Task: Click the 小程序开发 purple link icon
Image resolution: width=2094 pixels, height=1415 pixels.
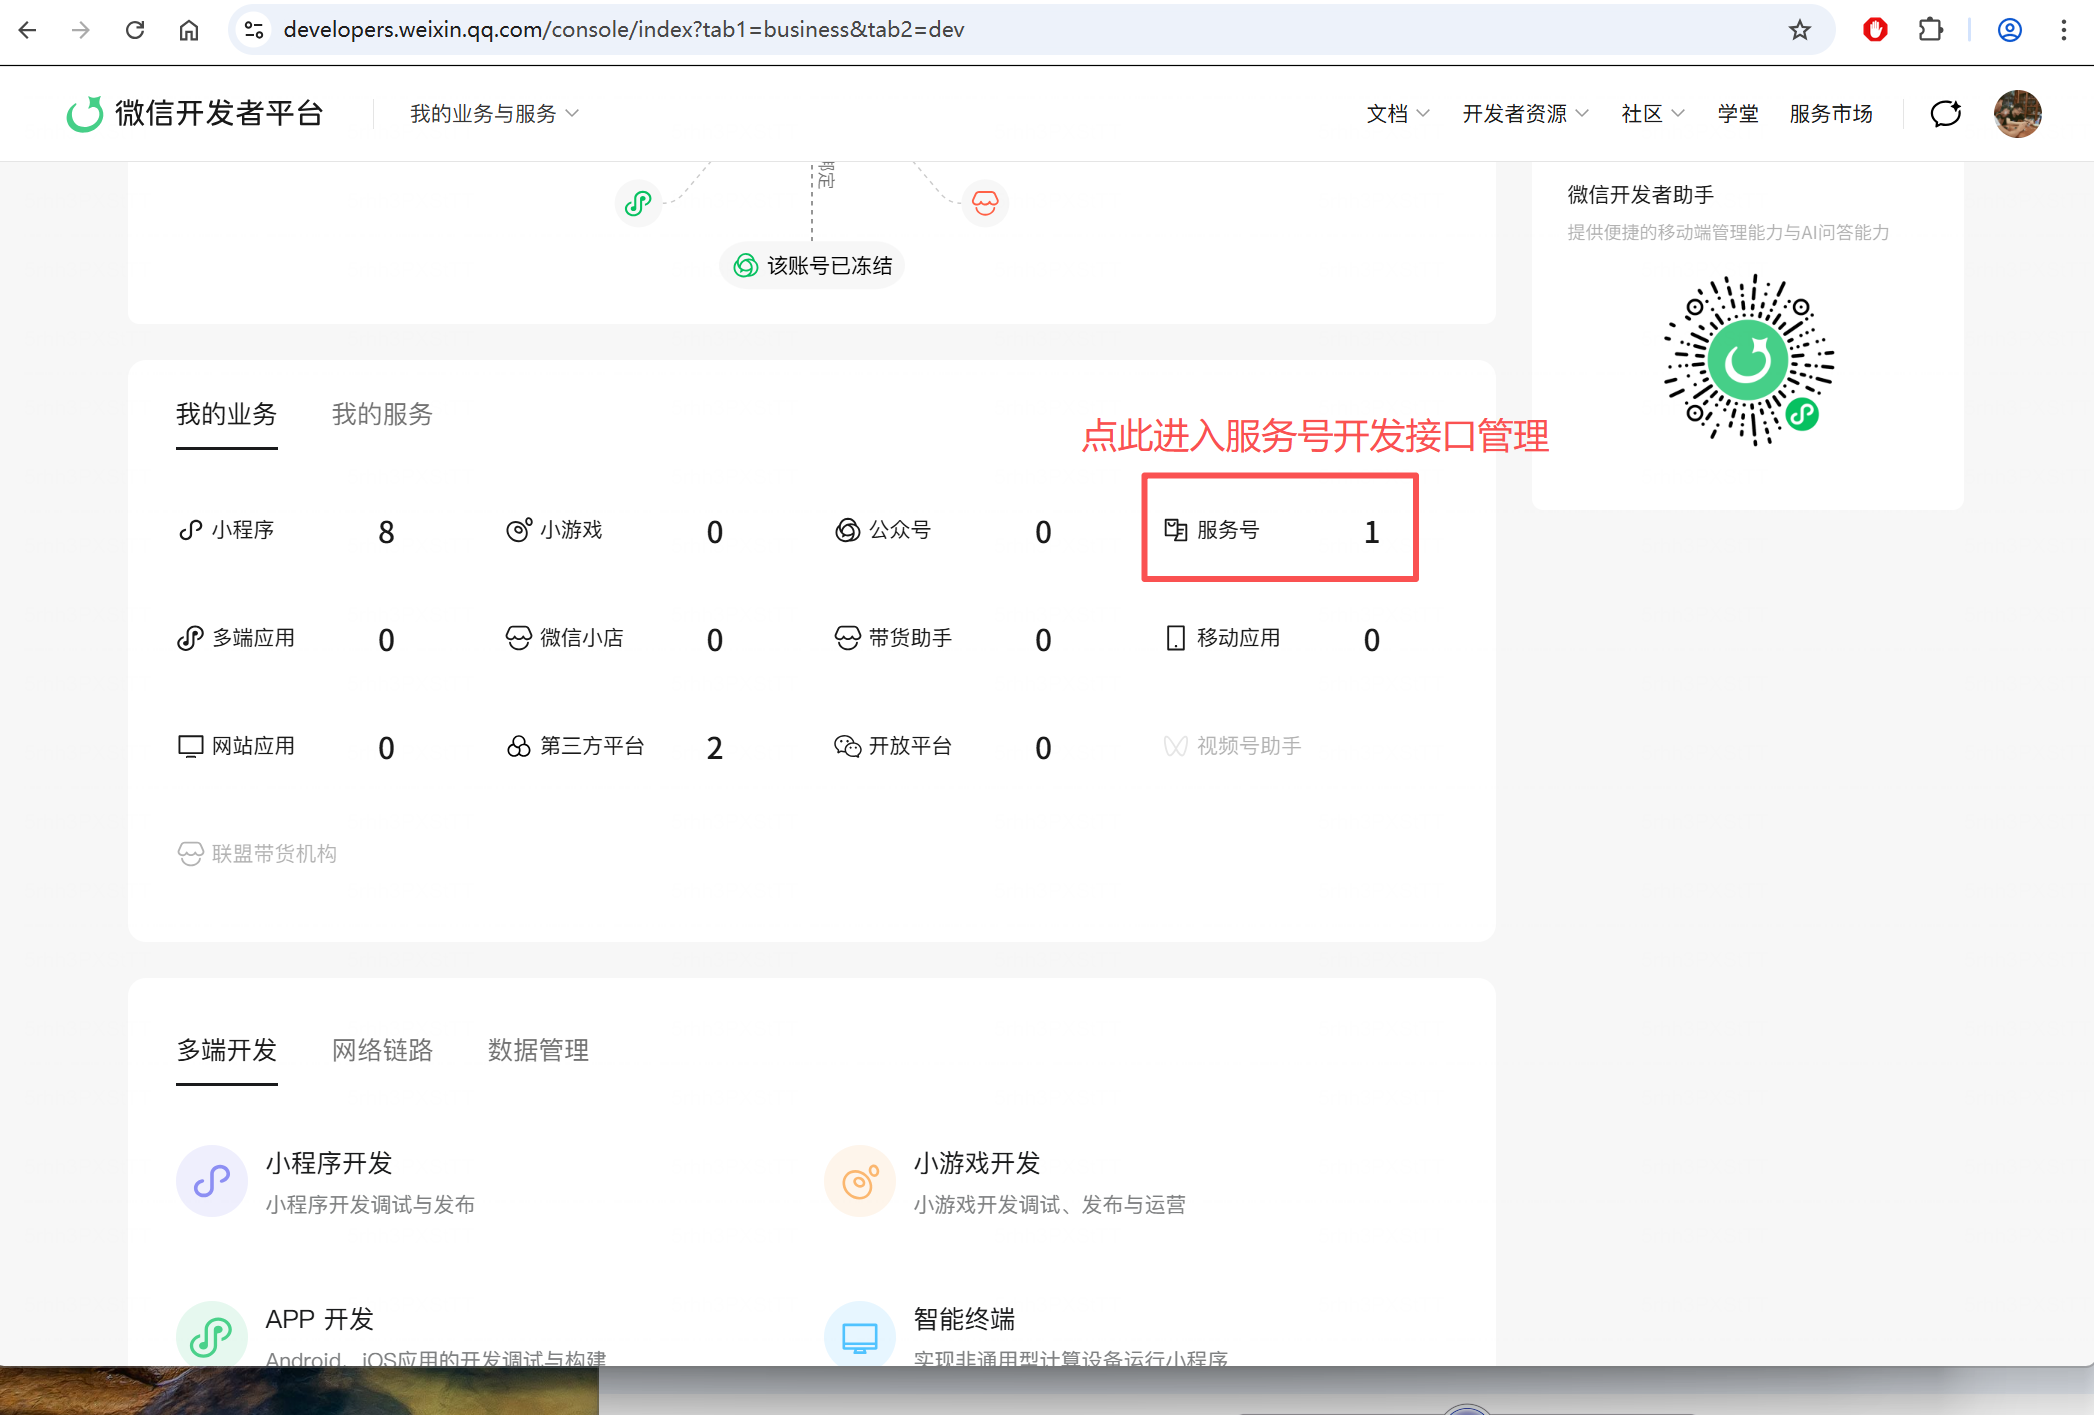Action: [212, 1182]
